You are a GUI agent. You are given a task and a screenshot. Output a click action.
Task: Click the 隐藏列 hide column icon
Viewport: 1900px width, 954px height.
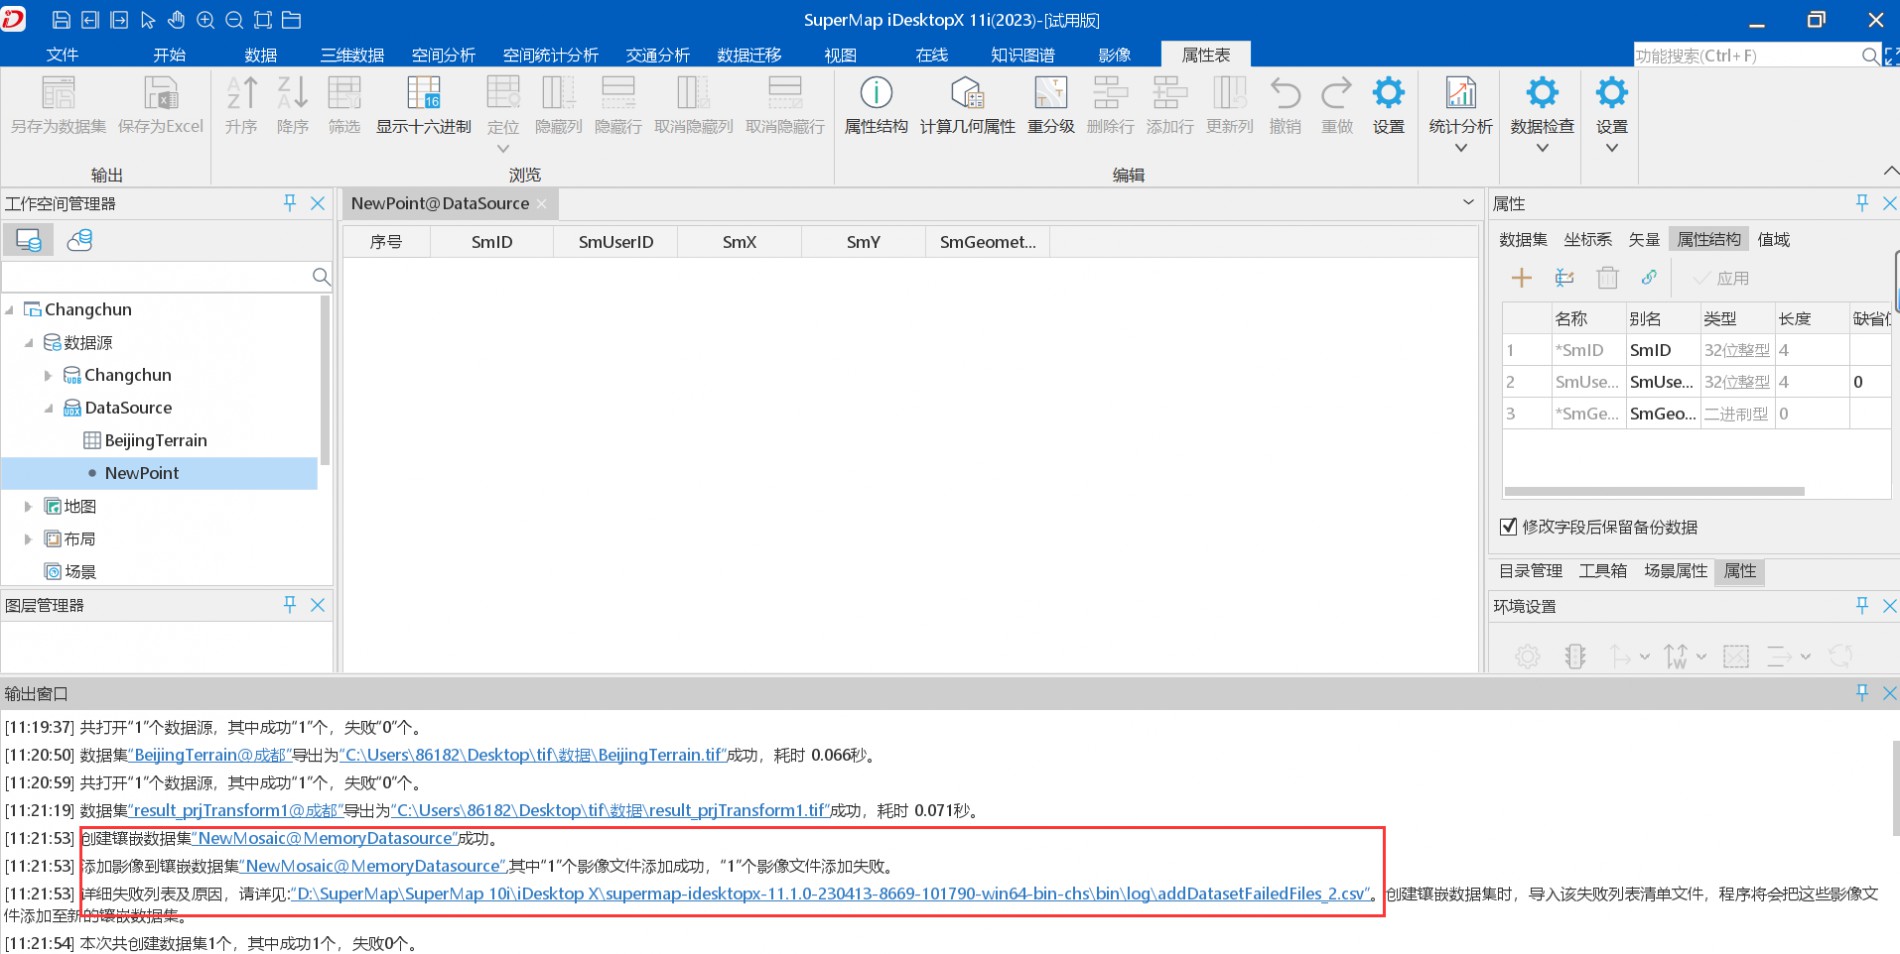tap(558, 93)
